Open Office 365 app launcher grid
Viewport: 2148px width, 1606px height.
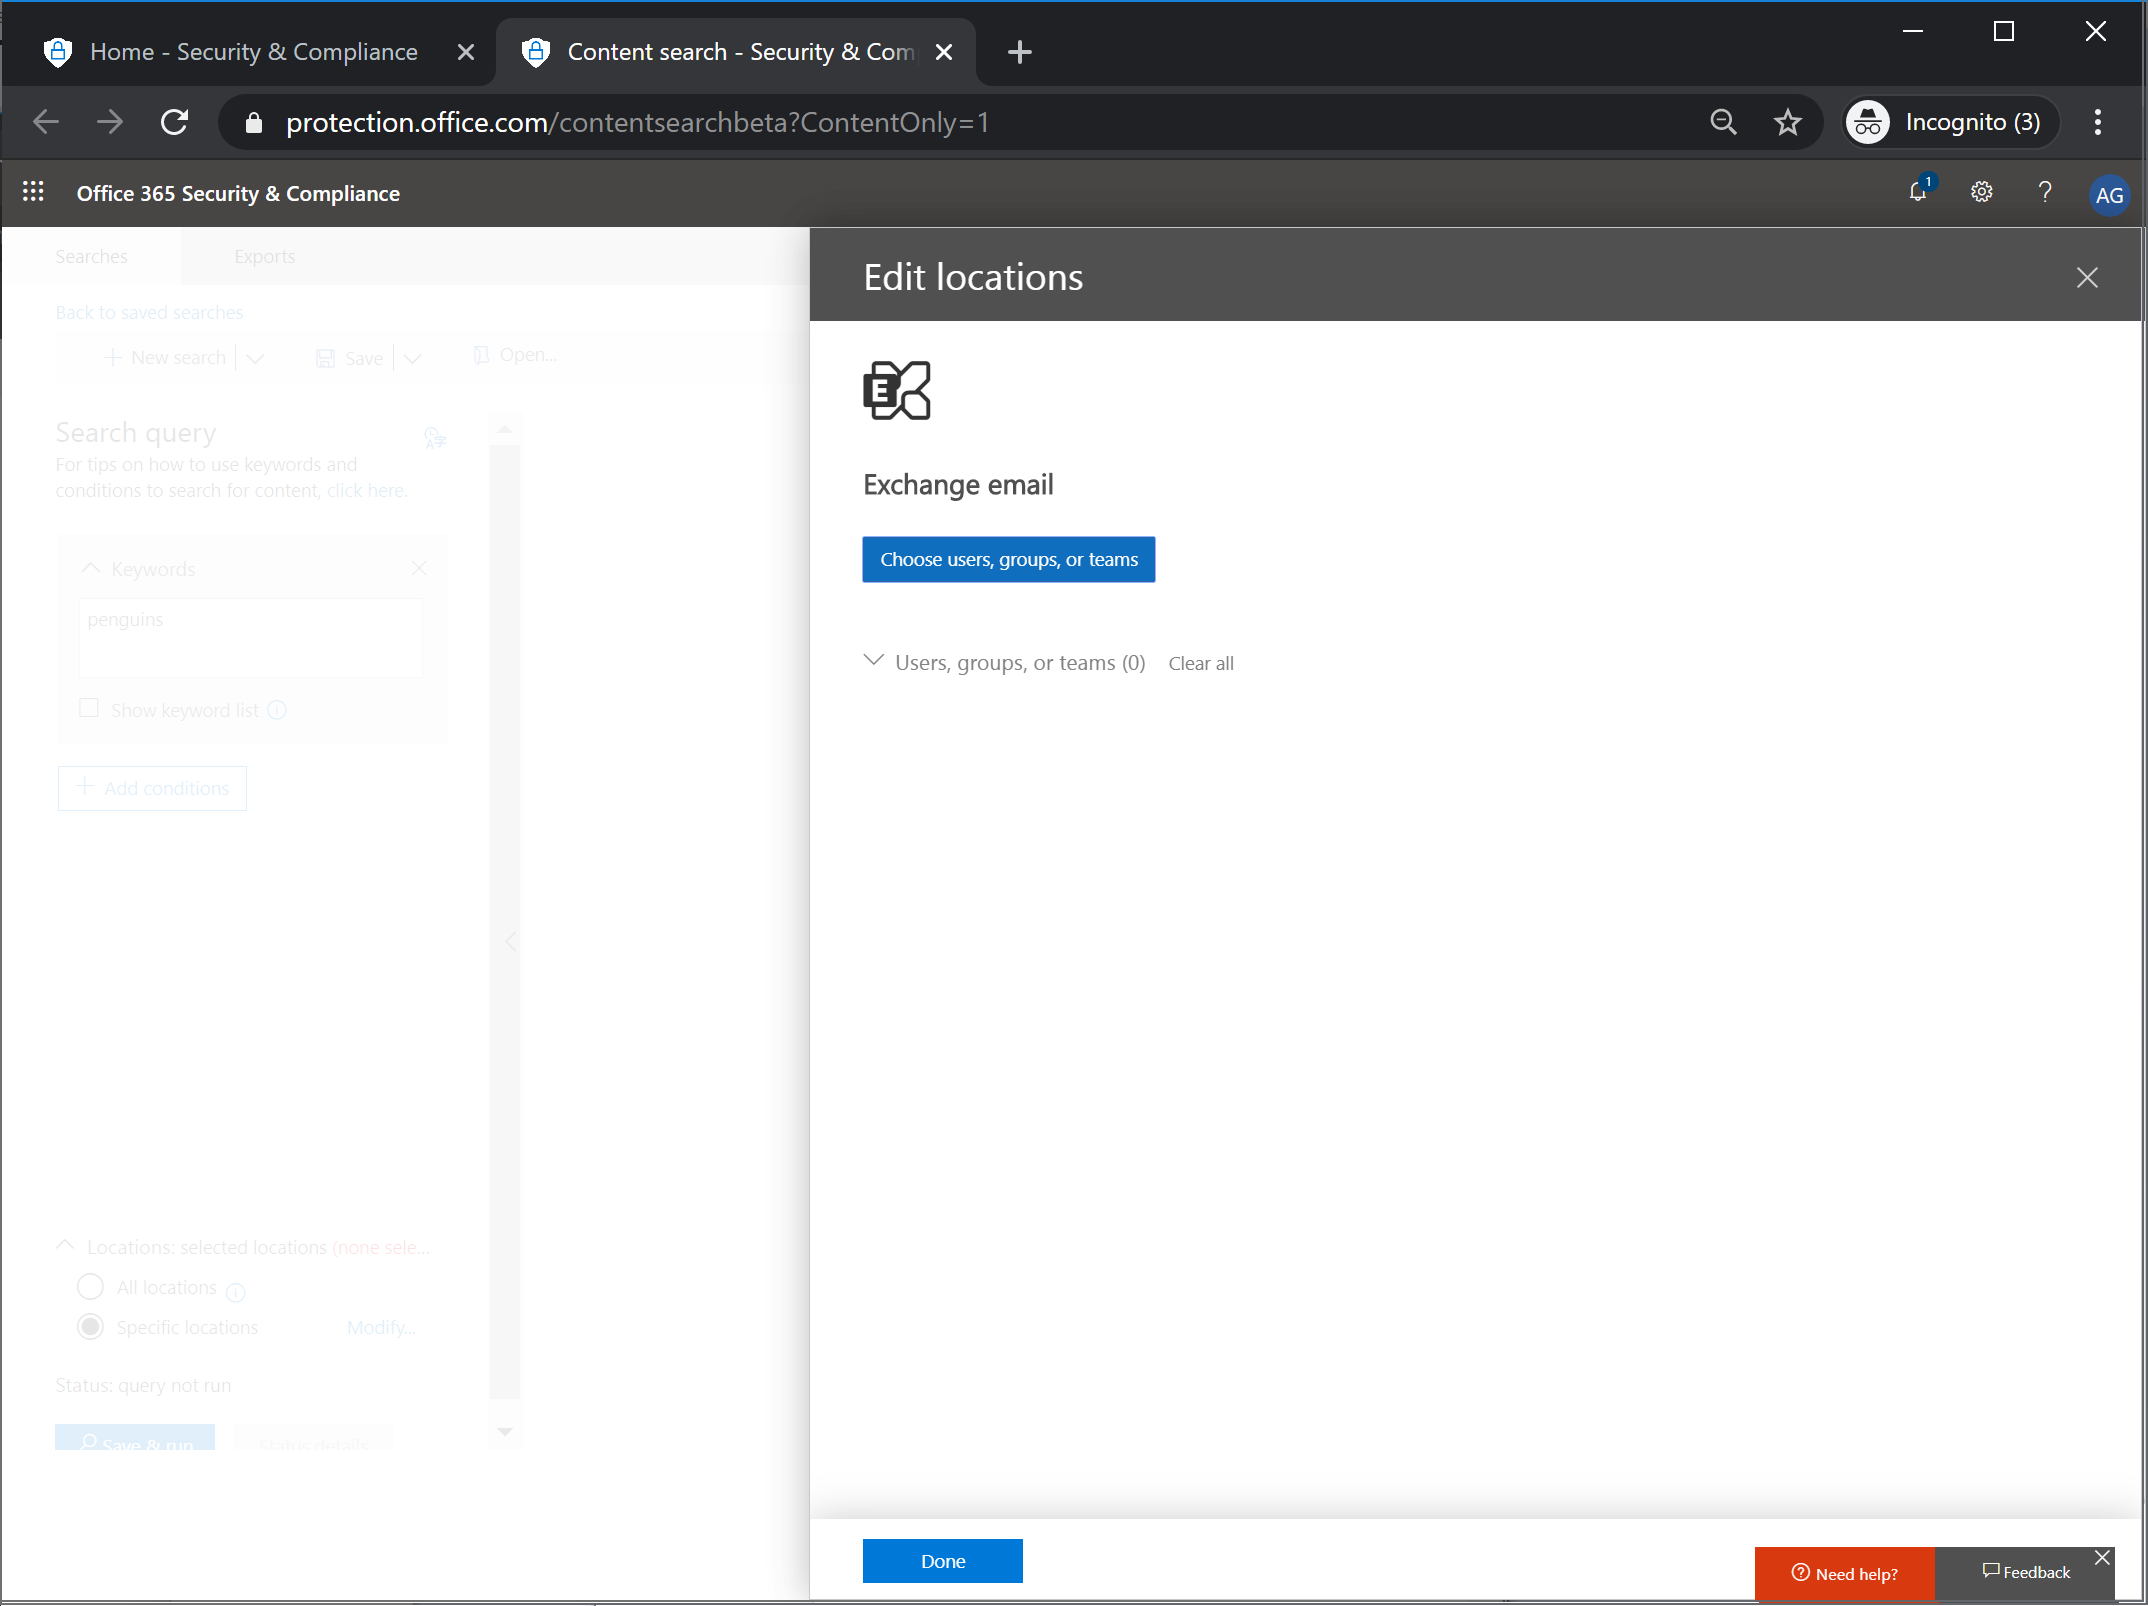click(34, 191)
